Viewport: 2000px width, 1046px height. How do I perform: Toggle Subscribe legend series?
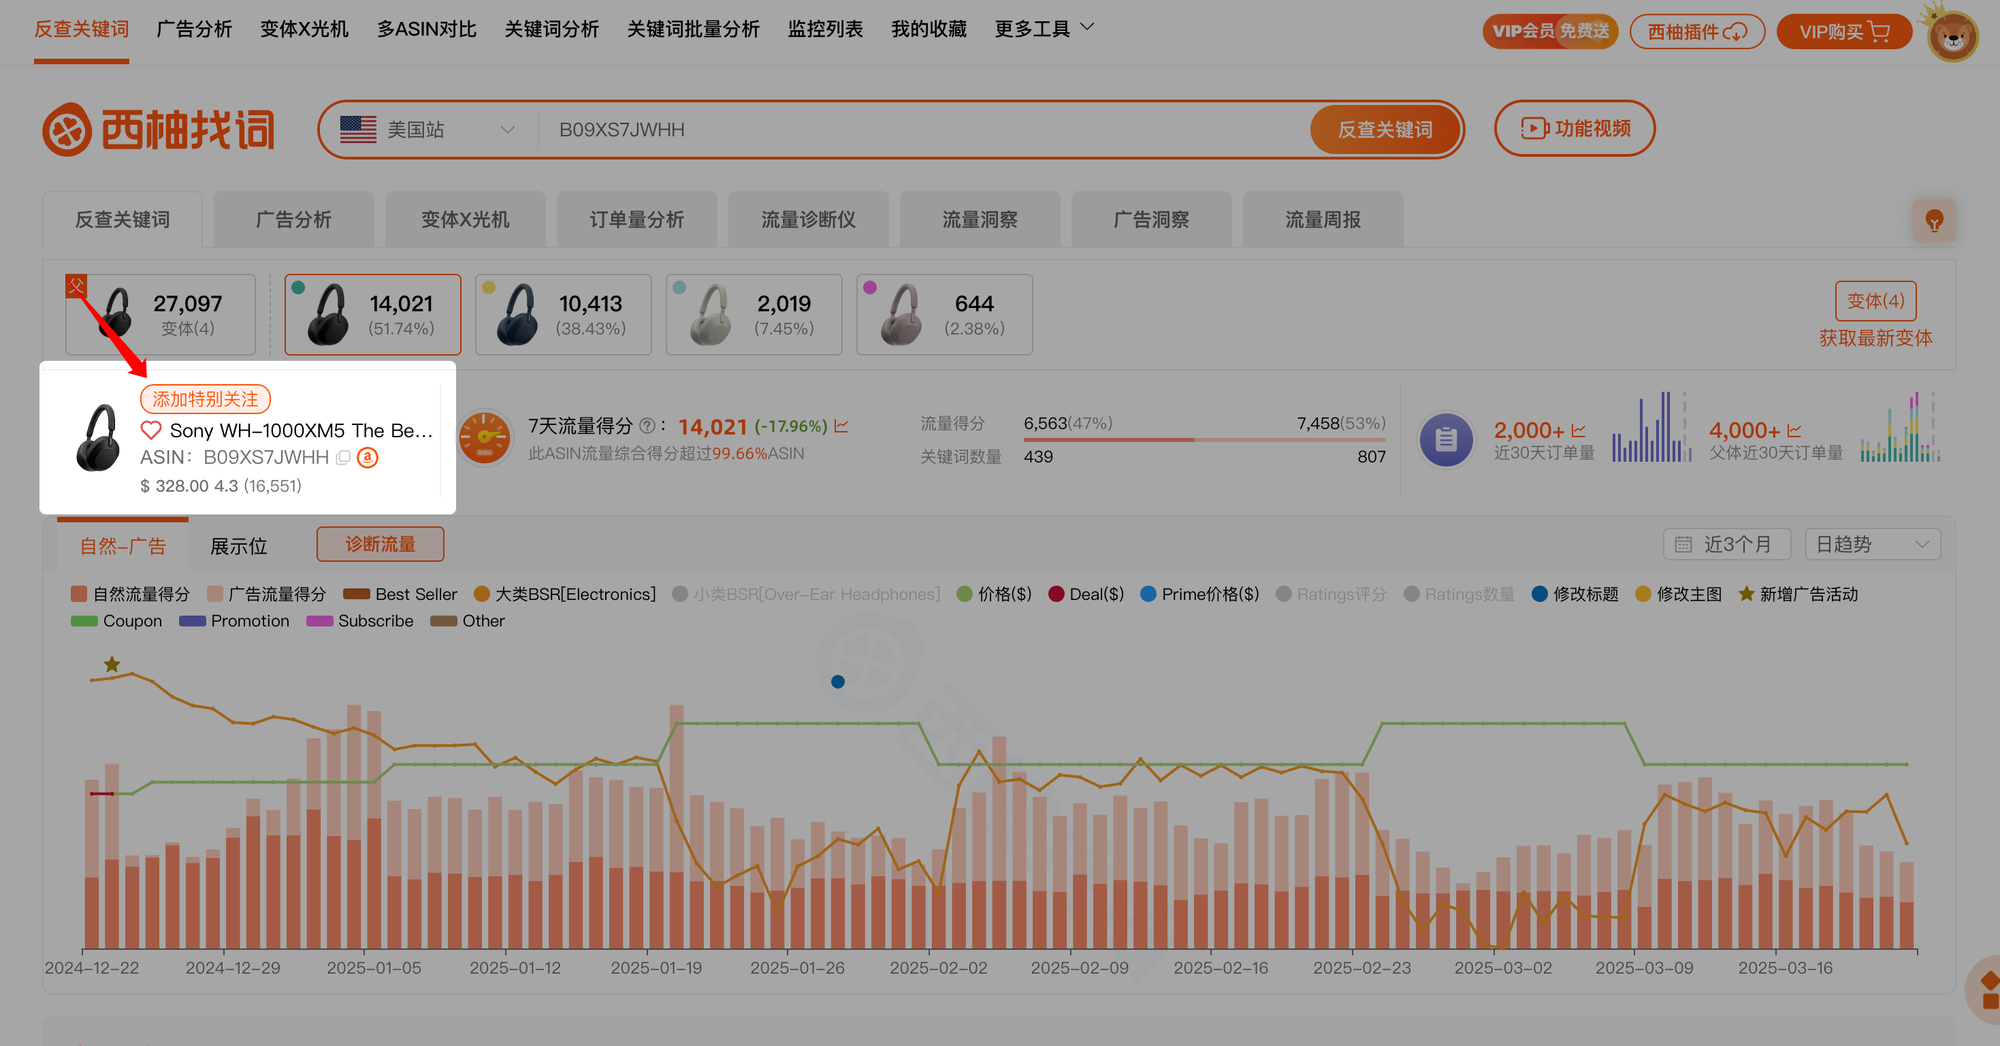pos(360,621)
